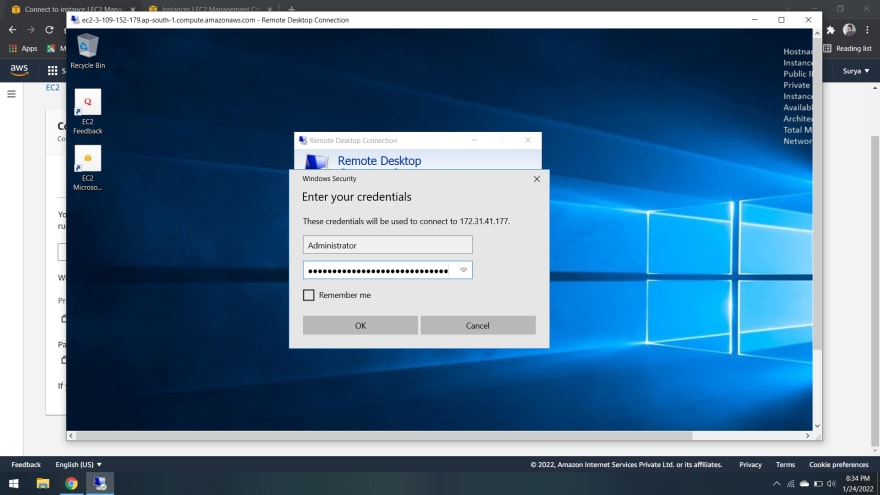Screen dimensions: 880x495
Task: Click the RDP vertical scrollbar down arrow
Action: (817, 427)
